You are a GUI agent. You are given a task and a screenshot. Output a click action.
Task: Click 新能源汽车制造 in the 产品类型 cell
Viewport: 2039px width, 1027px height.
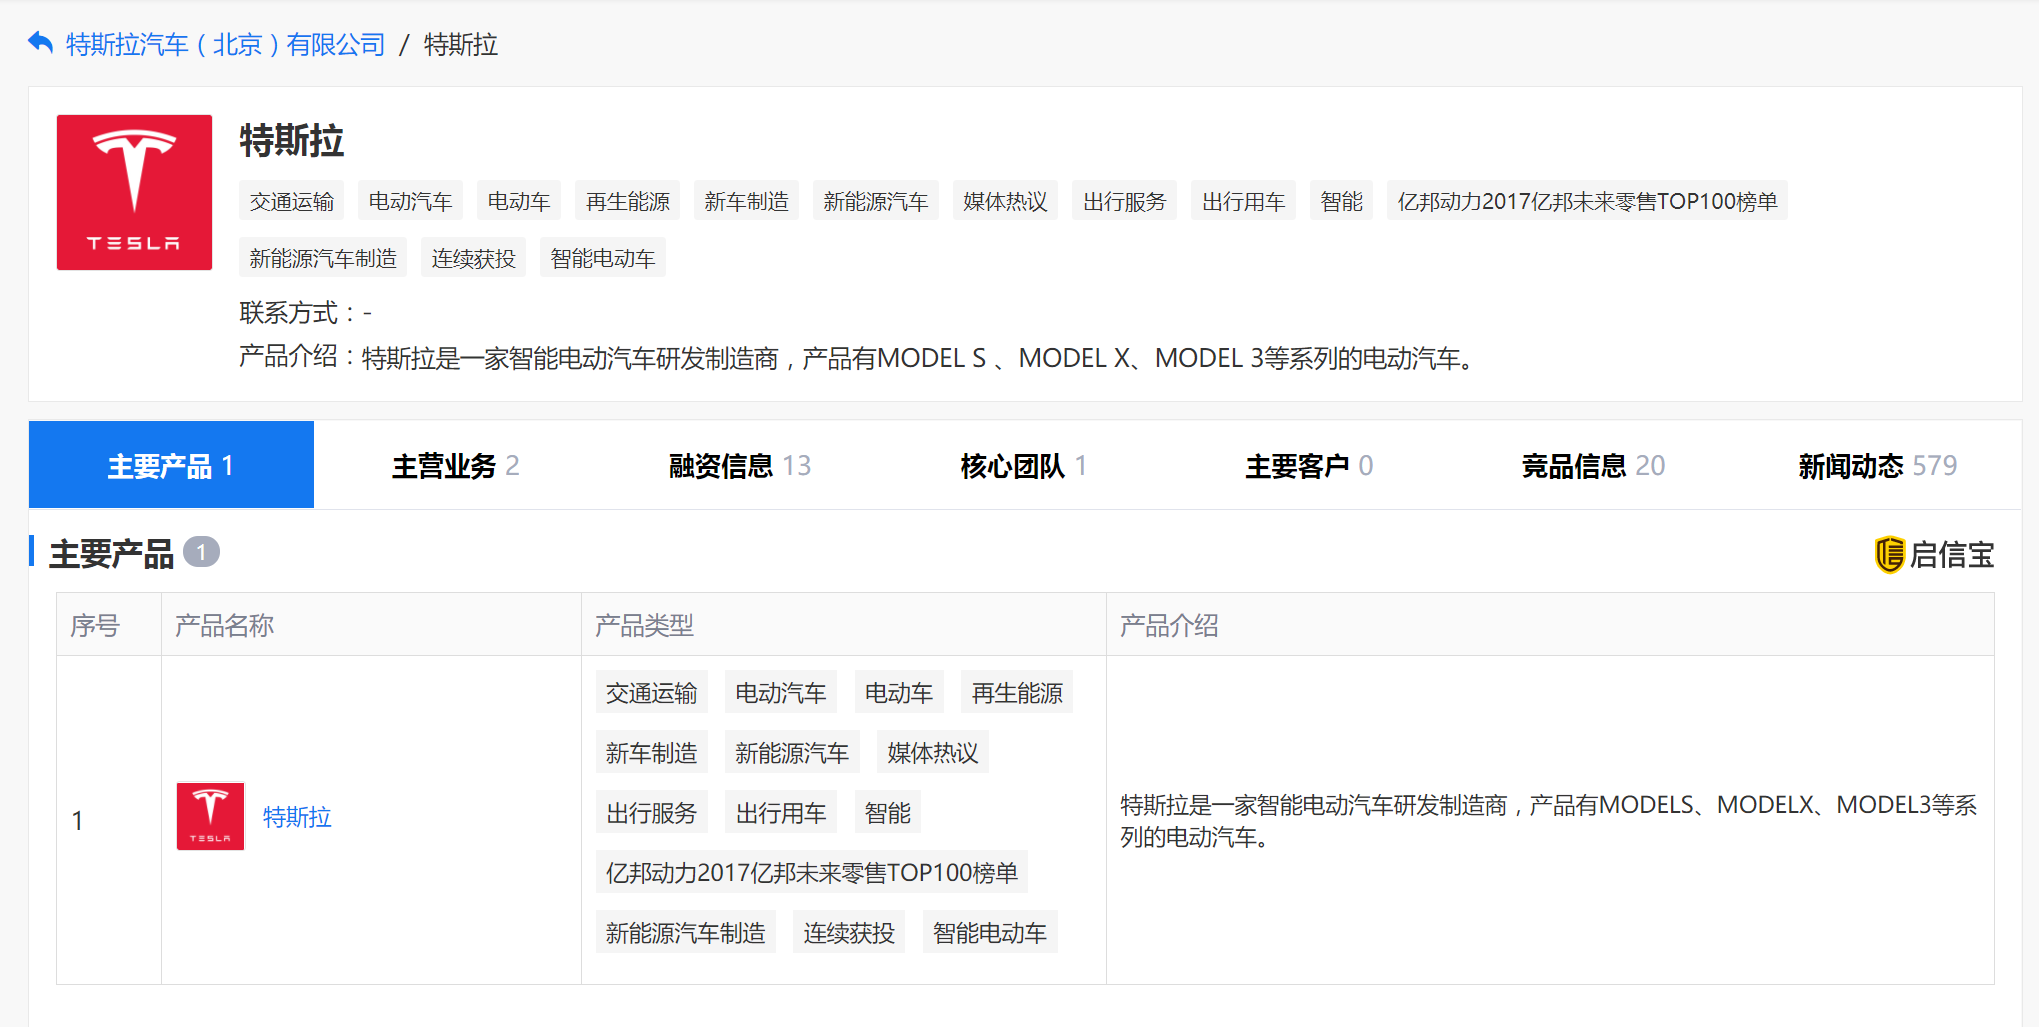(686, 932)
